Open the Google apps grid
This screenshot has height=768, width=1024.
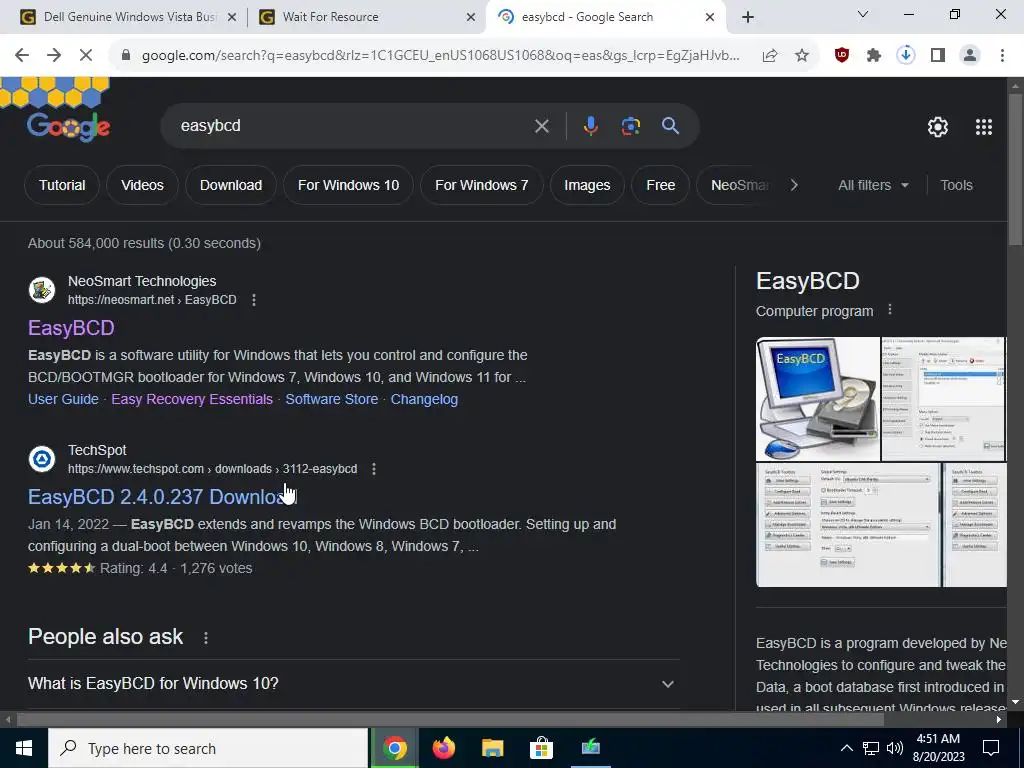point(984,127)
